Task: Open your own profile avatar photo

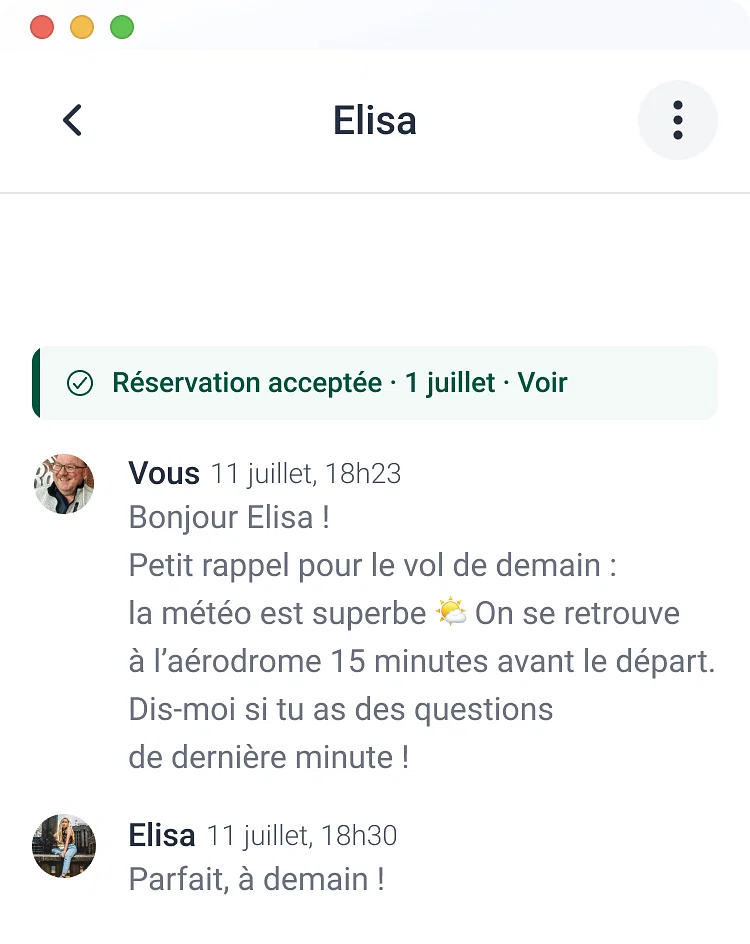Action: point(64,483)
